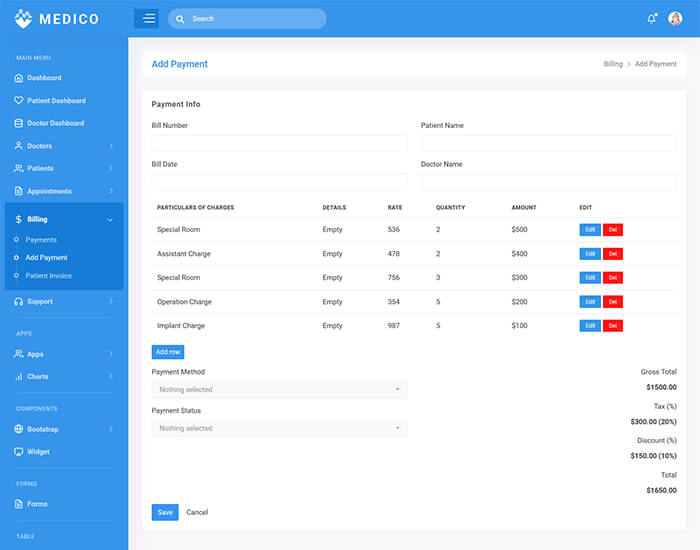The image size is (700, 550).
Task: Open the Payment Status dropdown
Action: [279, 428]
